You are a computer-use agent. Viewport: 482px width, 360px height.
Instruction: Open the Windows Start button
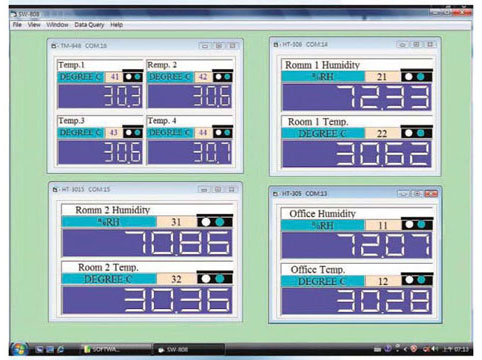tap(19, 348)
